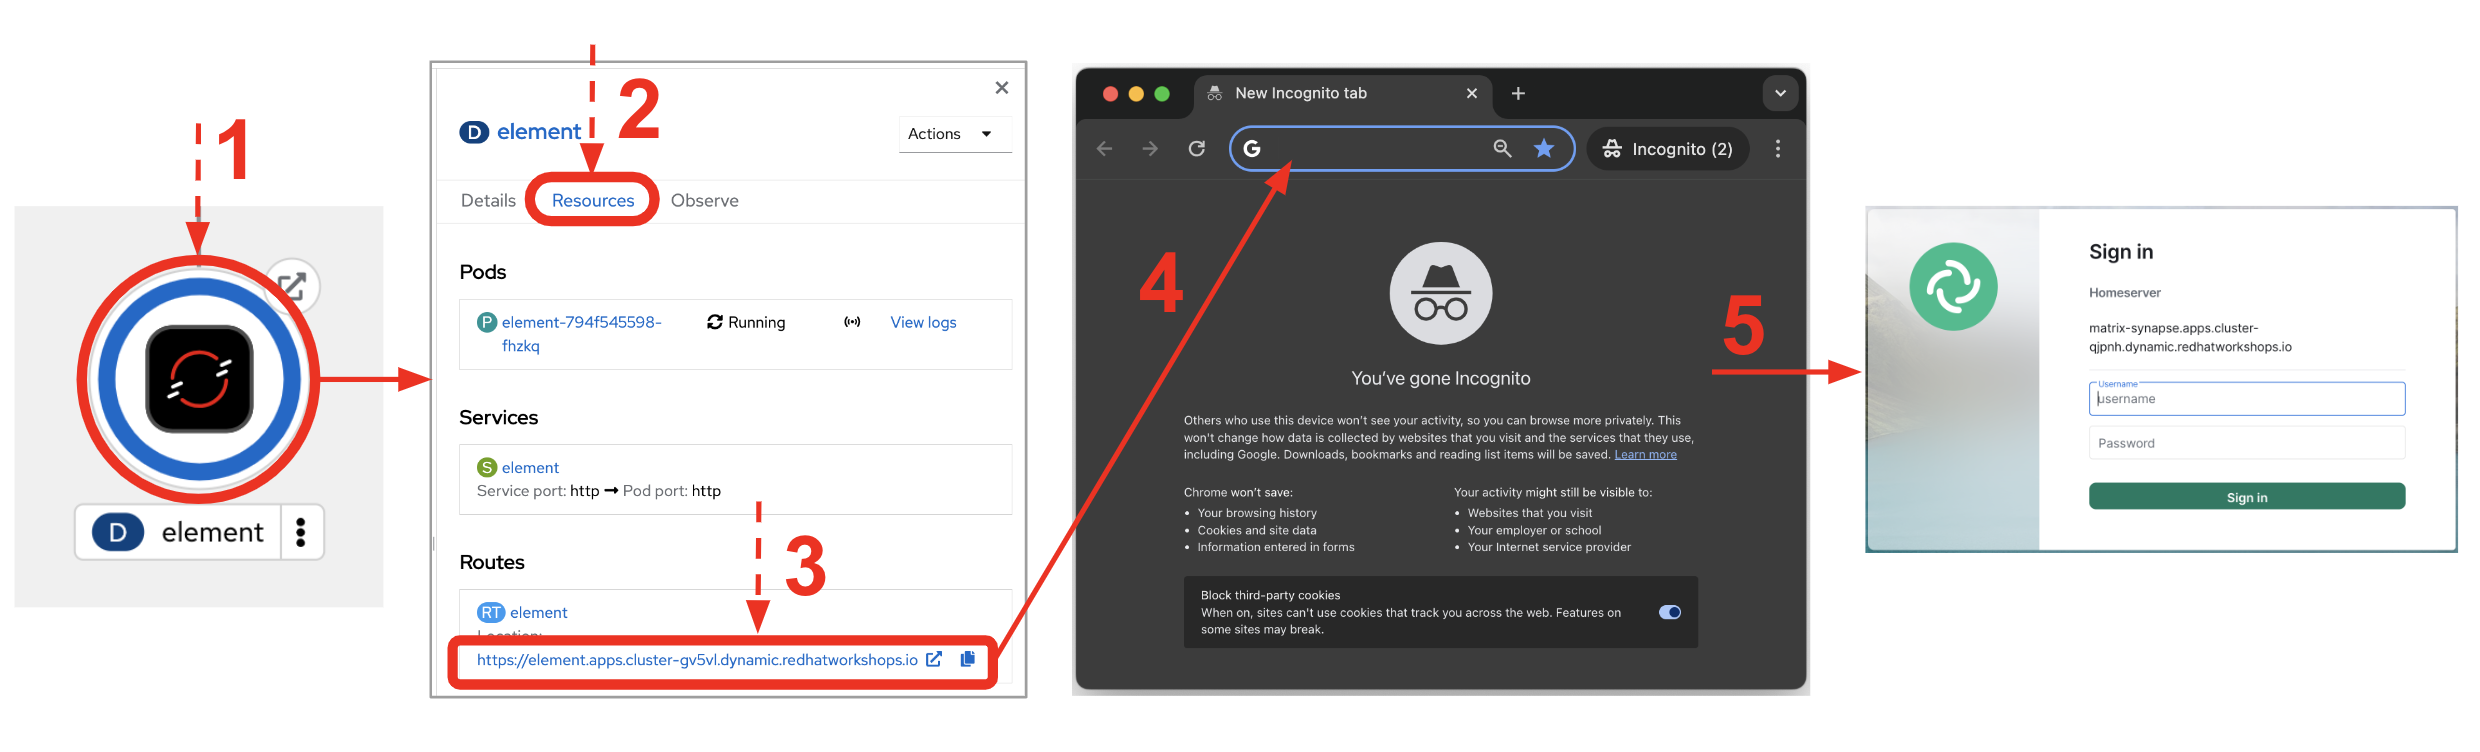The image size is (2480, 752).
Task: Open the element route link
Action: [x=538, y=612]
